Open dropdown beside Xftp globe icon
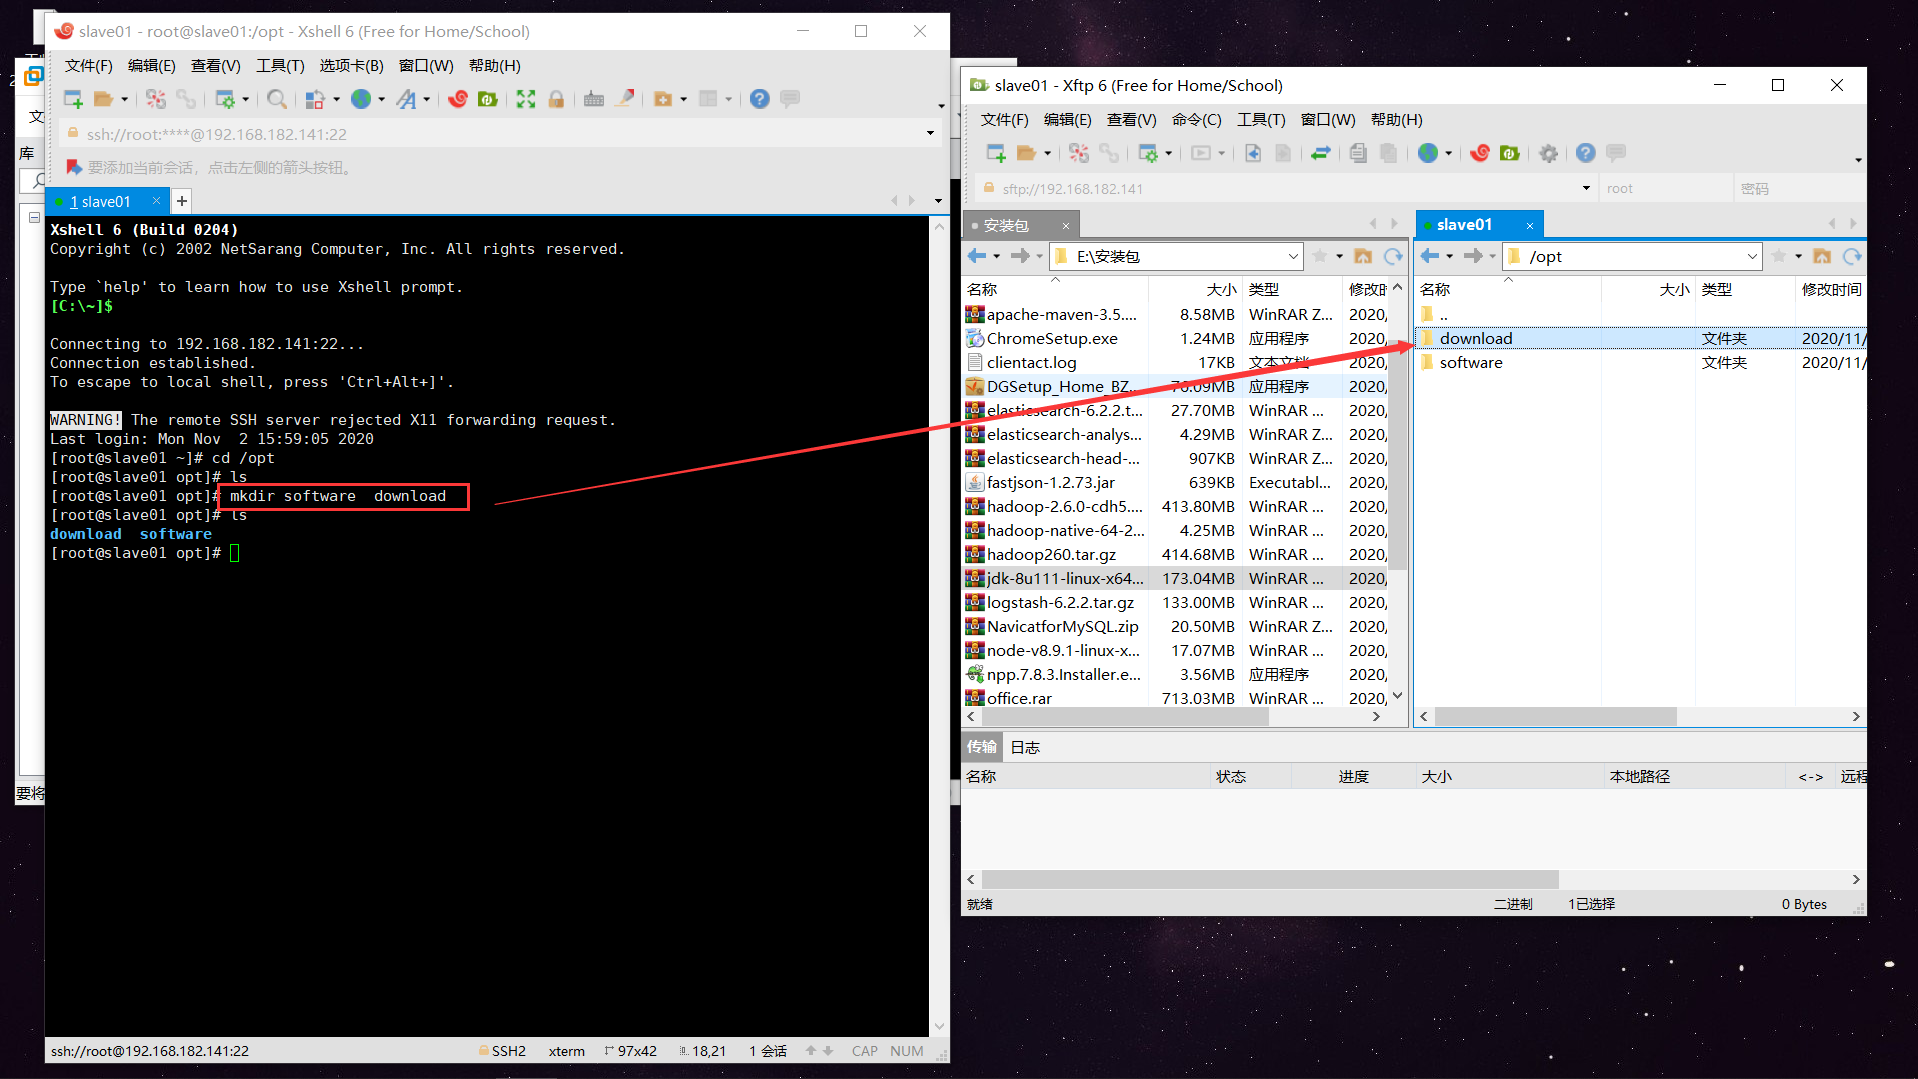This screenshot has height=1079, width=1918. 1448,153
